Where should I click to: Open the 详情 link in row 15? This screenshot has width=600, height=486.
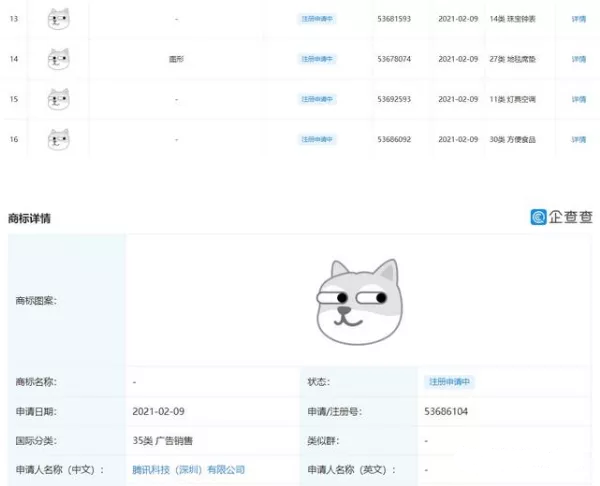coord(579,99)
